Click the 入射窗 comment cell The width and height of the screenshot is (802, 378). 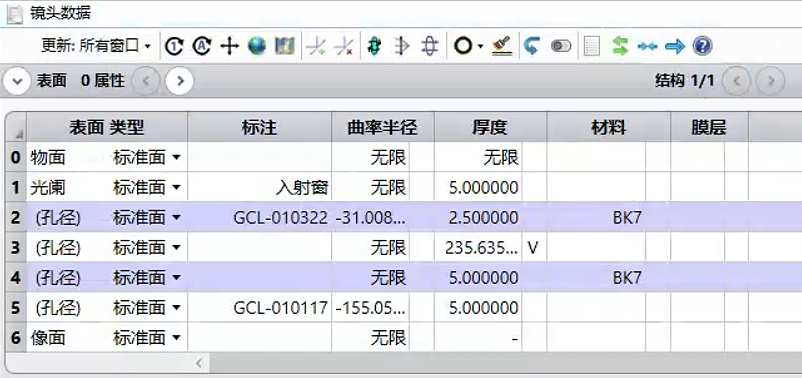(259, 188)
